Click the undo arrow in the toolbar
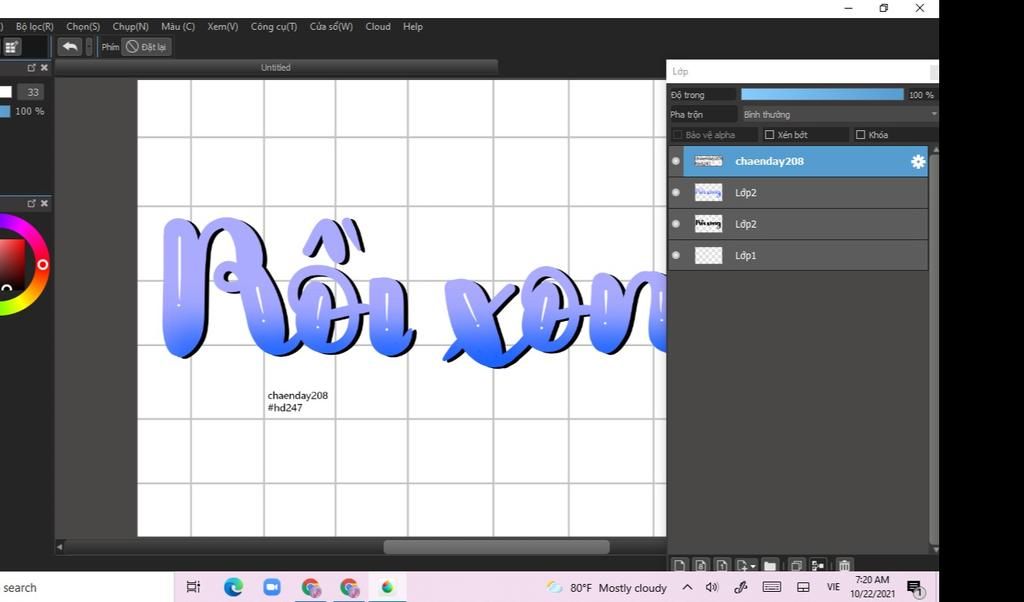 point(70,46)
